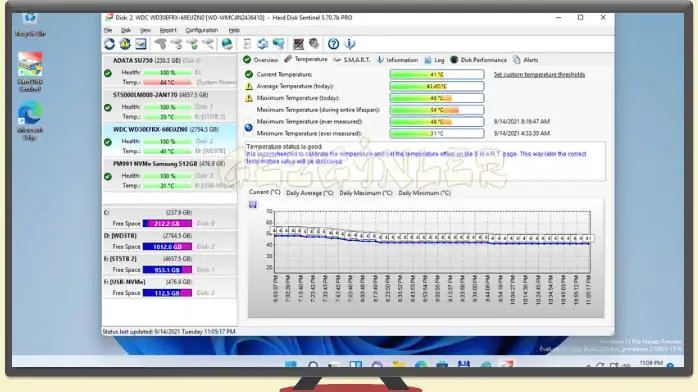The image size is (698, 392).
Task: Click the blue arrows document toolbar icon
Action: pyautogui.click(x=263, y=44)
